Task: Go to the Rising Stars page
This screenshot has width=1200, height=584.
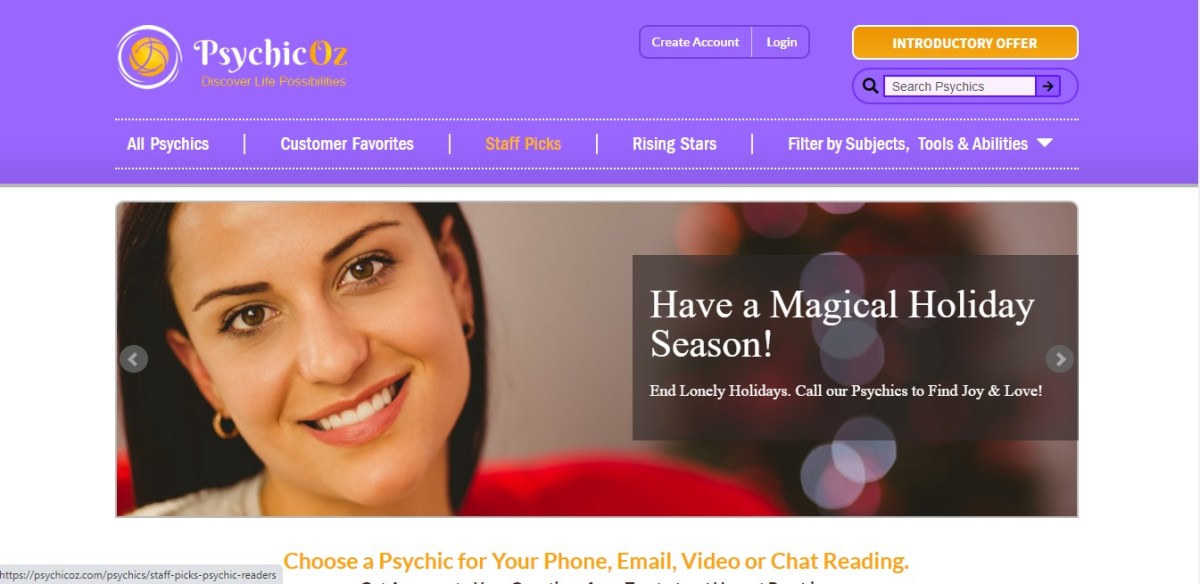Action: (x=674, y=144)
